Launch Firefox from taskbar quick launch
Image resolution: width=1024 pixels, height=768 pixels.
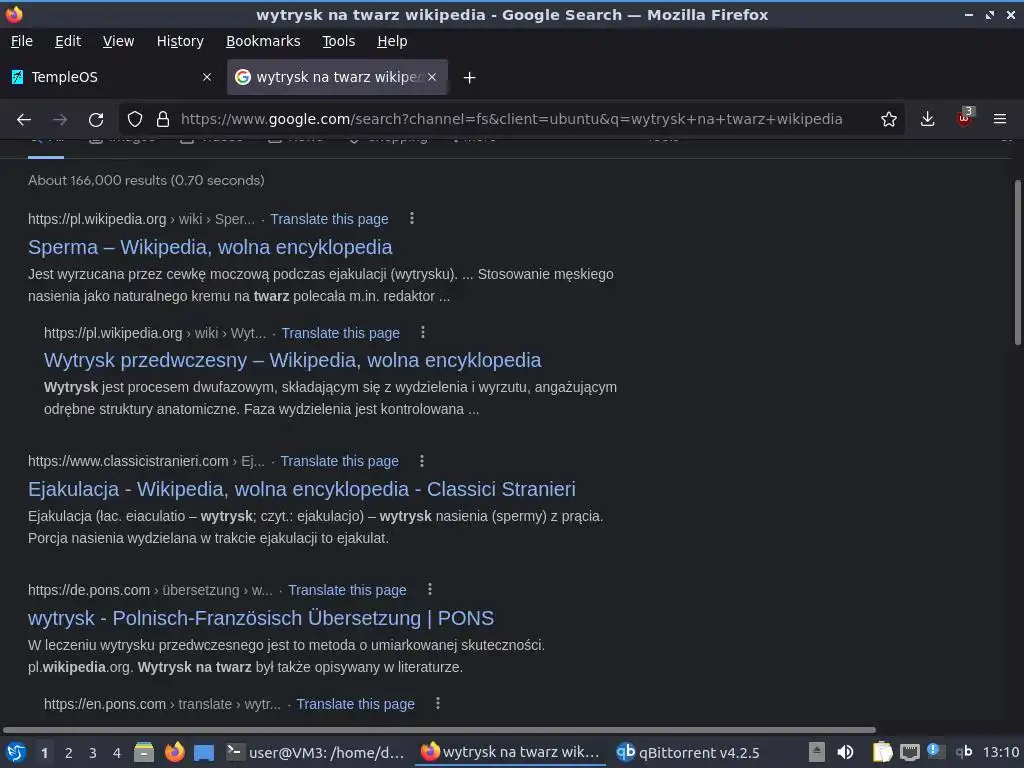174,752
